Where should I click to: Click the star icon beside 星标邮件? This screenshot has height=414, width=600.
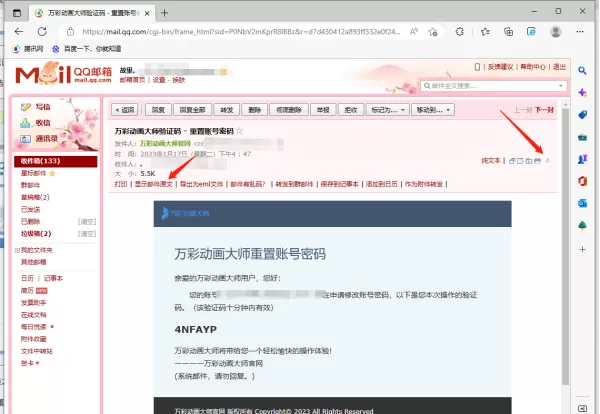point(52,173)
